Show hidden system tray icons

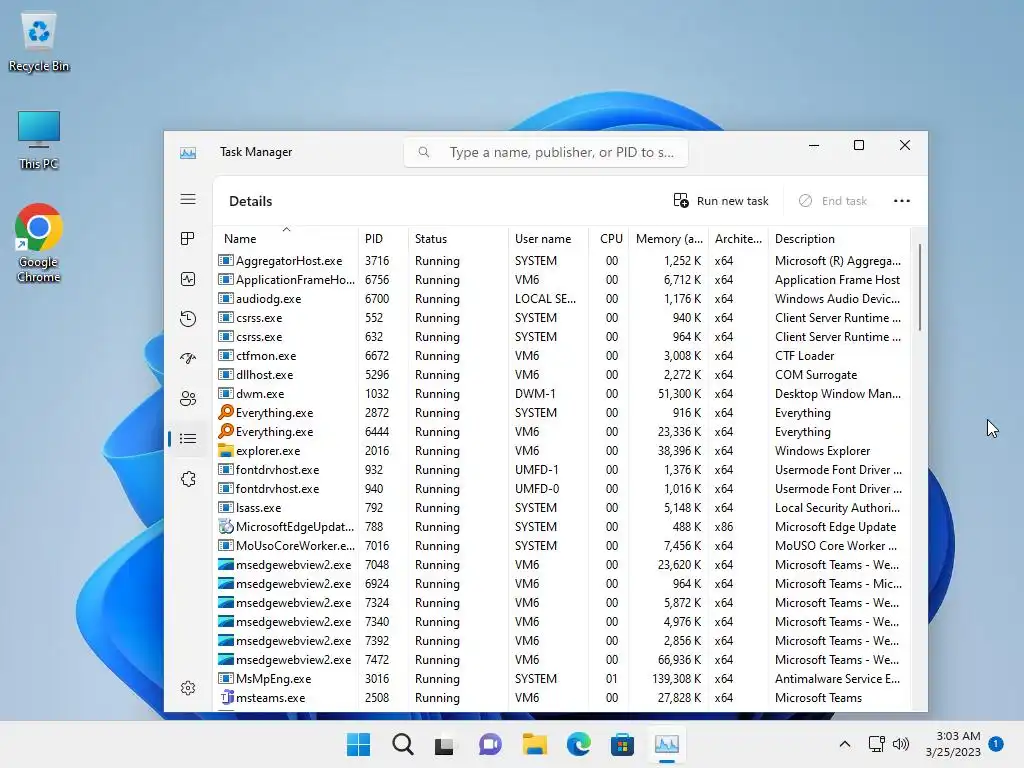[x=844, y=744]
